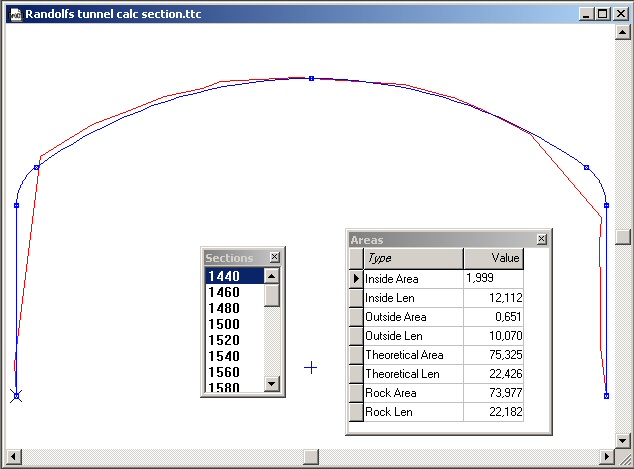Close the Areas panel
Viewport: 634px width, 469px height.
tap(542, 239)
